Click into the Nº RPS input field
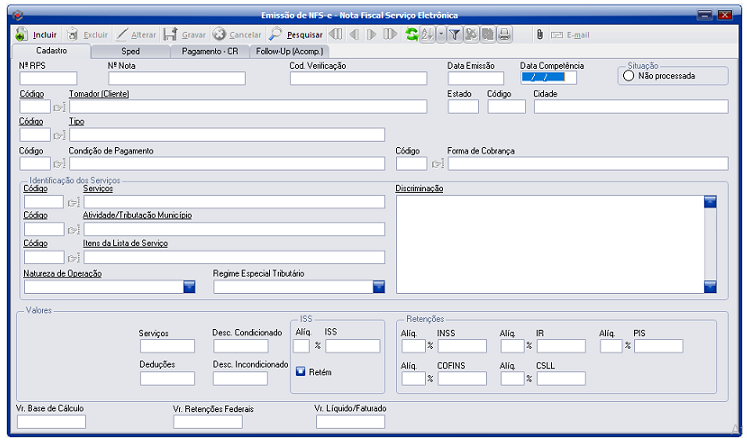Viewport: 747px width, 444px height. coord(48,78)
